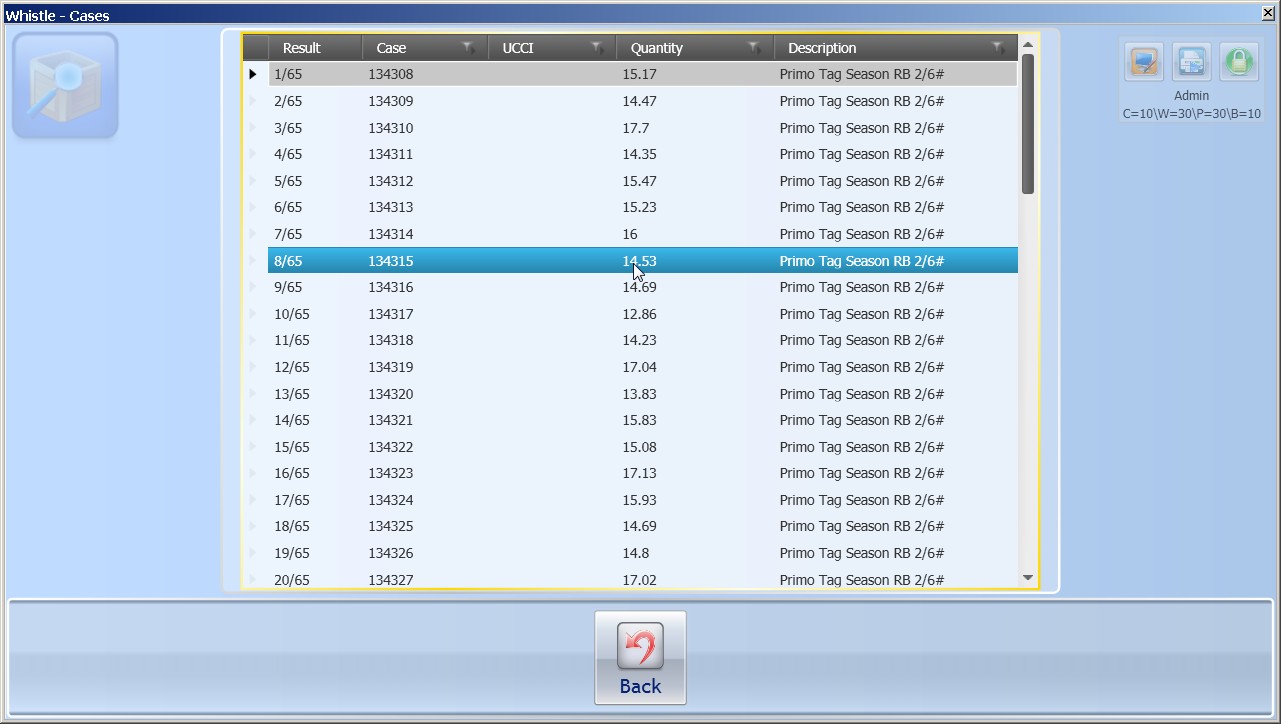Click quantity value 17.7
This screenshot has height=724, width=1281.
635,128
